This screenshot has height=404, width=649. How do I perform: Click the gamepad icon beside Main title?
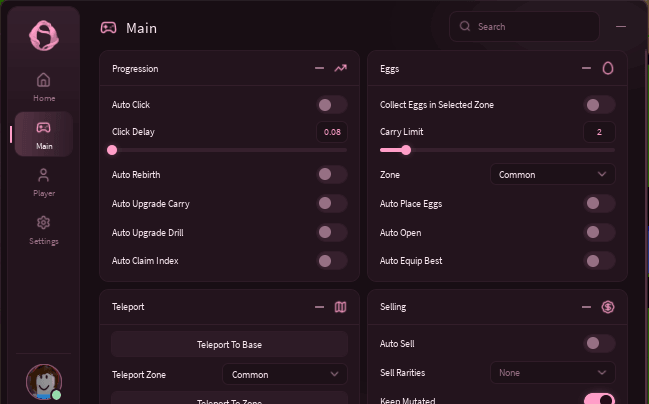pos(108,28)
